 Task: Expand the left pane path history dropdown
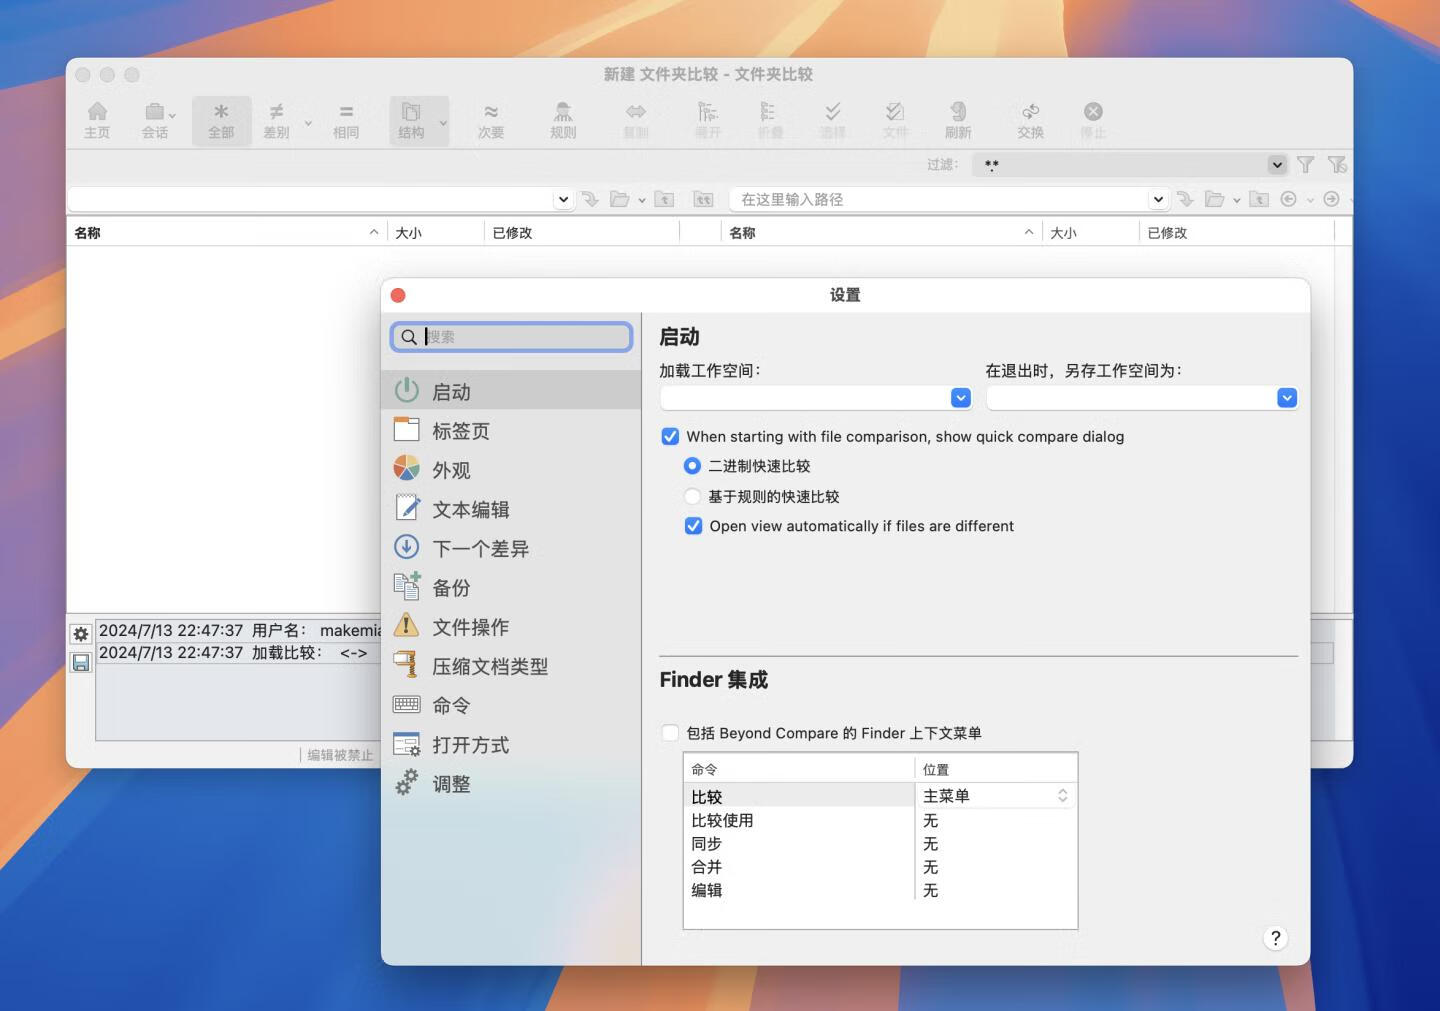pyautogui.click(x=563, y=199)
